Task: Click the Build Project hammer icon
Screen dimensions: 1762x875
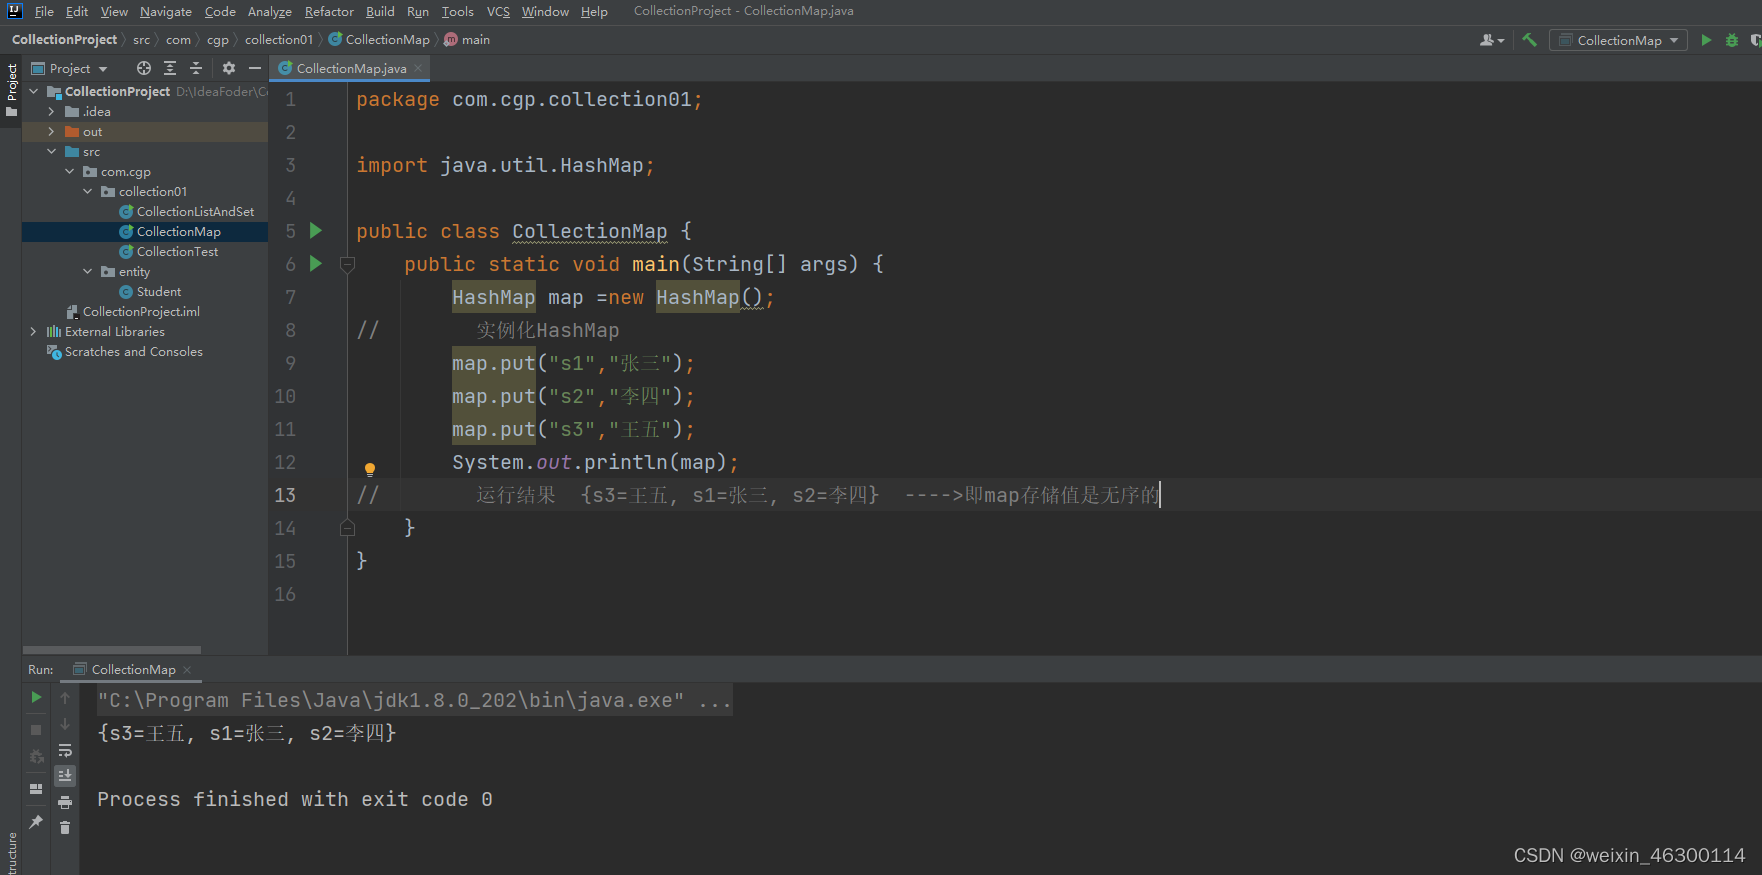Action: pos(1529,40)
